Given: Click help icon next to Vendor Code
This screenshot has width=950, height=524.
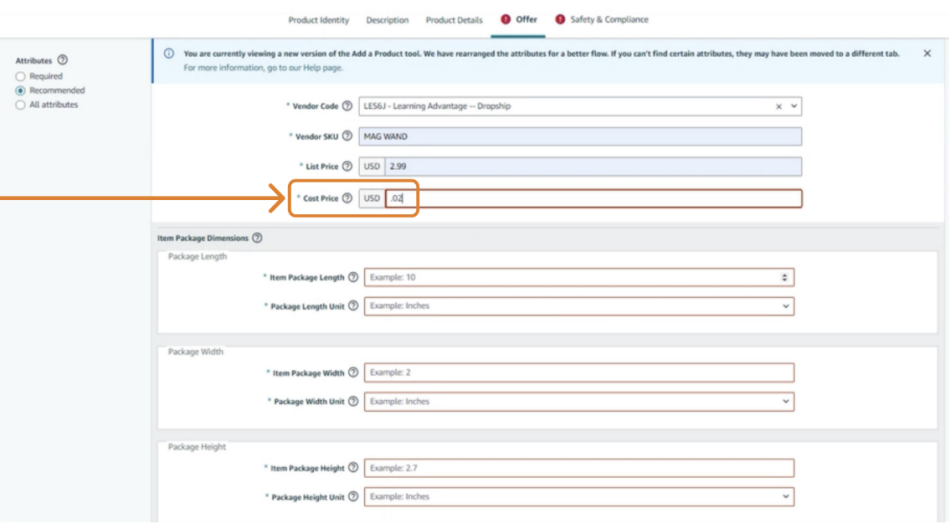Looking at the screenshot, I should pyautogui.click(x=347, y=106).
